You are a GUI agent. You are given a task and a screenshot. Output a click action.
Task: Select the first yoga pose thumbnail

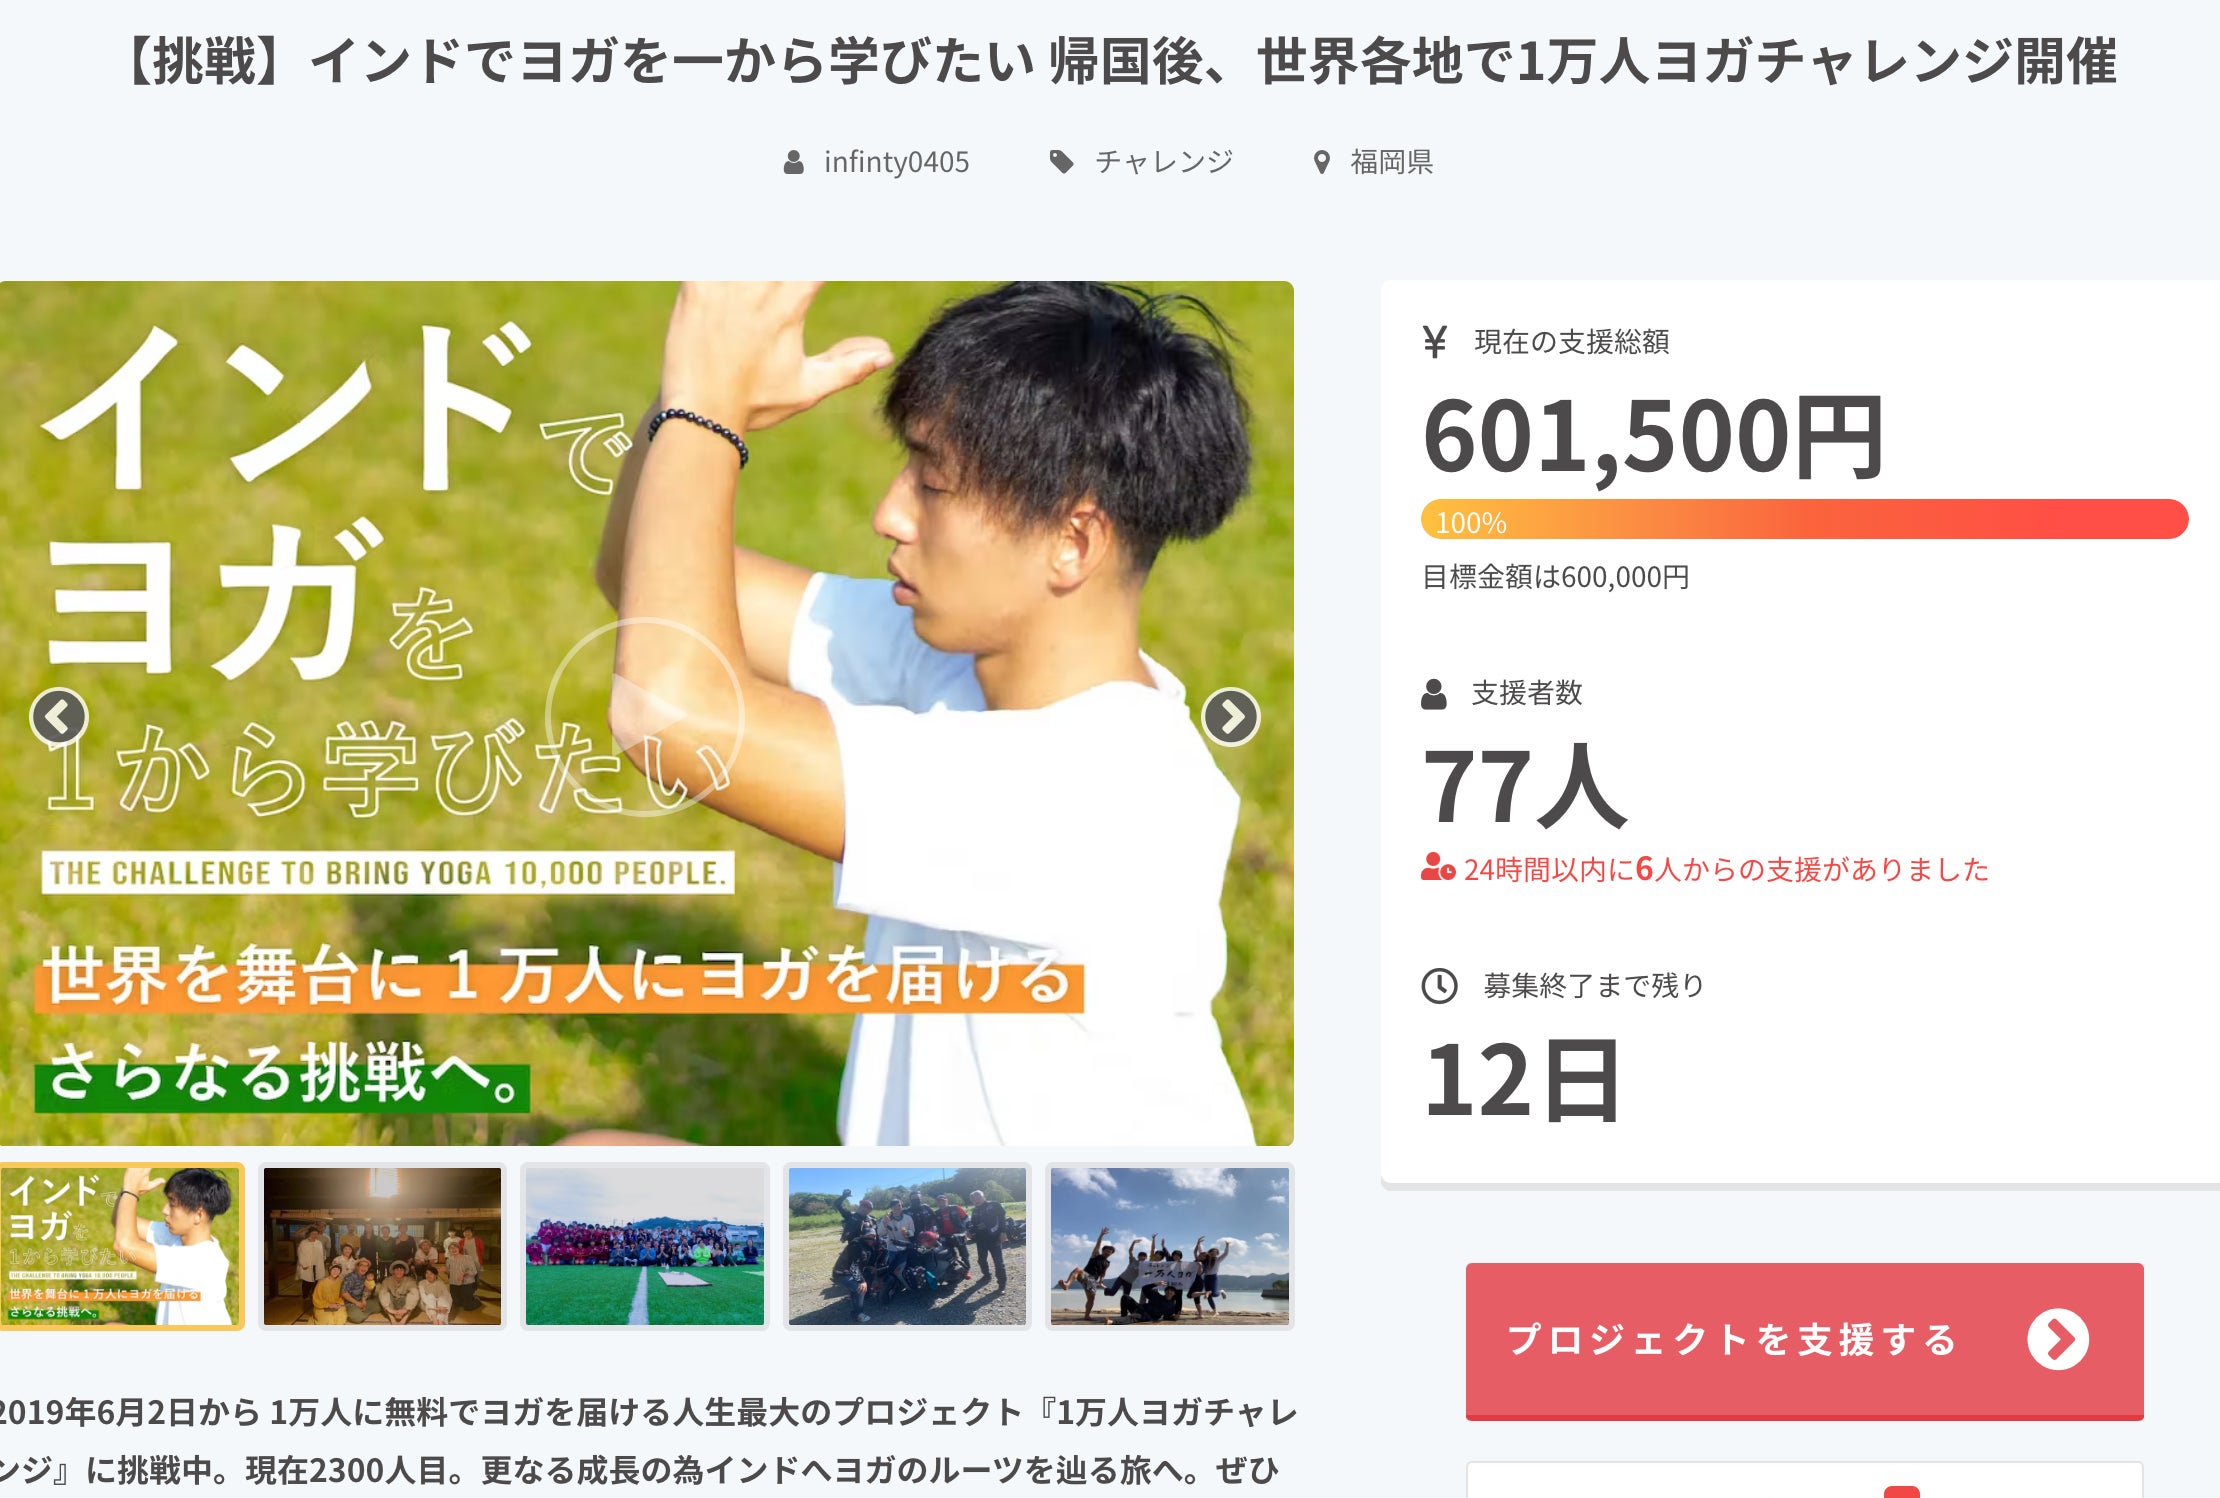point(122,1246)
